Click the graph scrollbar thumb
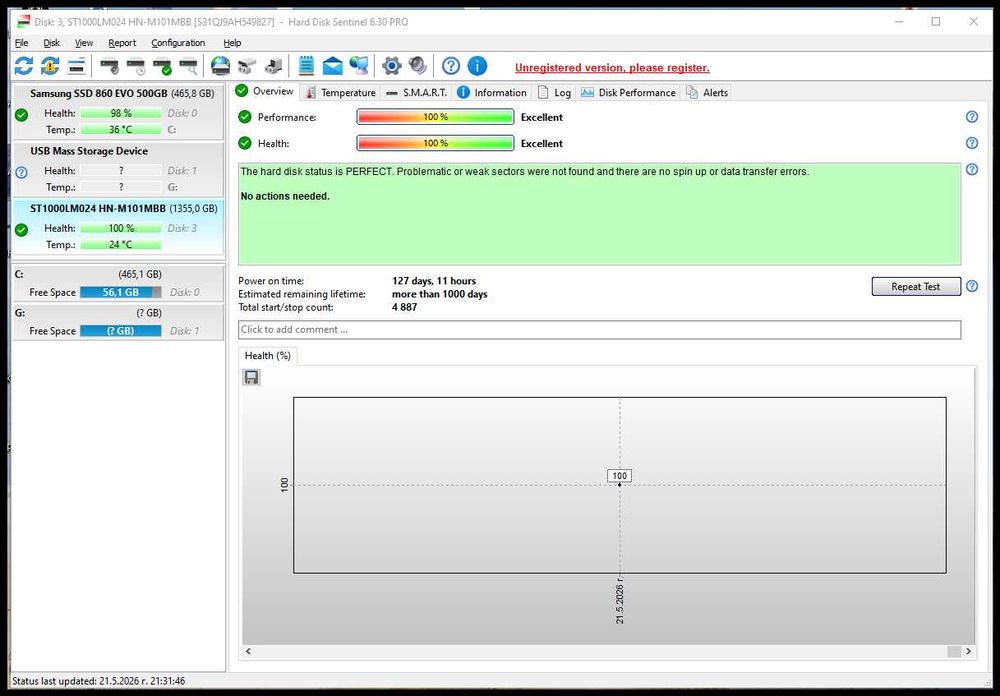Viewport: 1000px width, 696px height. tap(954, 651)
